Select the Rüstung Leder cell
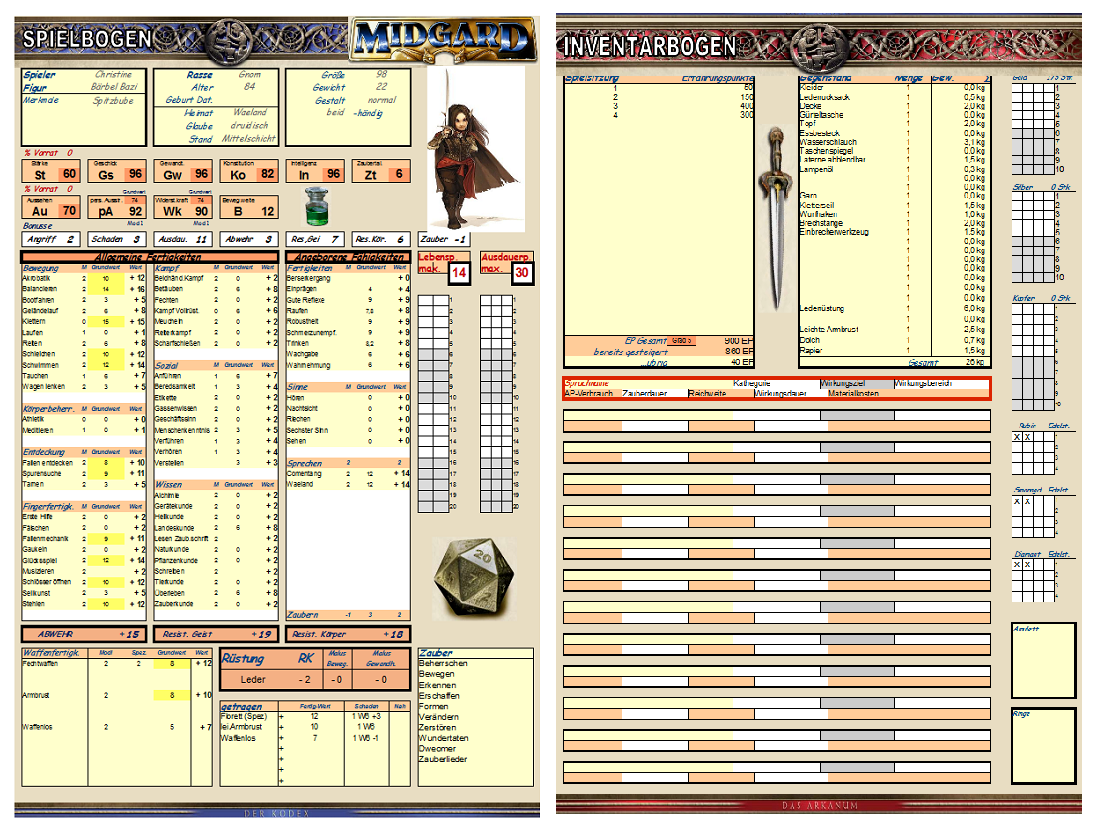Viewport: 1095px width, 830px height. click(x=253, y=679)
